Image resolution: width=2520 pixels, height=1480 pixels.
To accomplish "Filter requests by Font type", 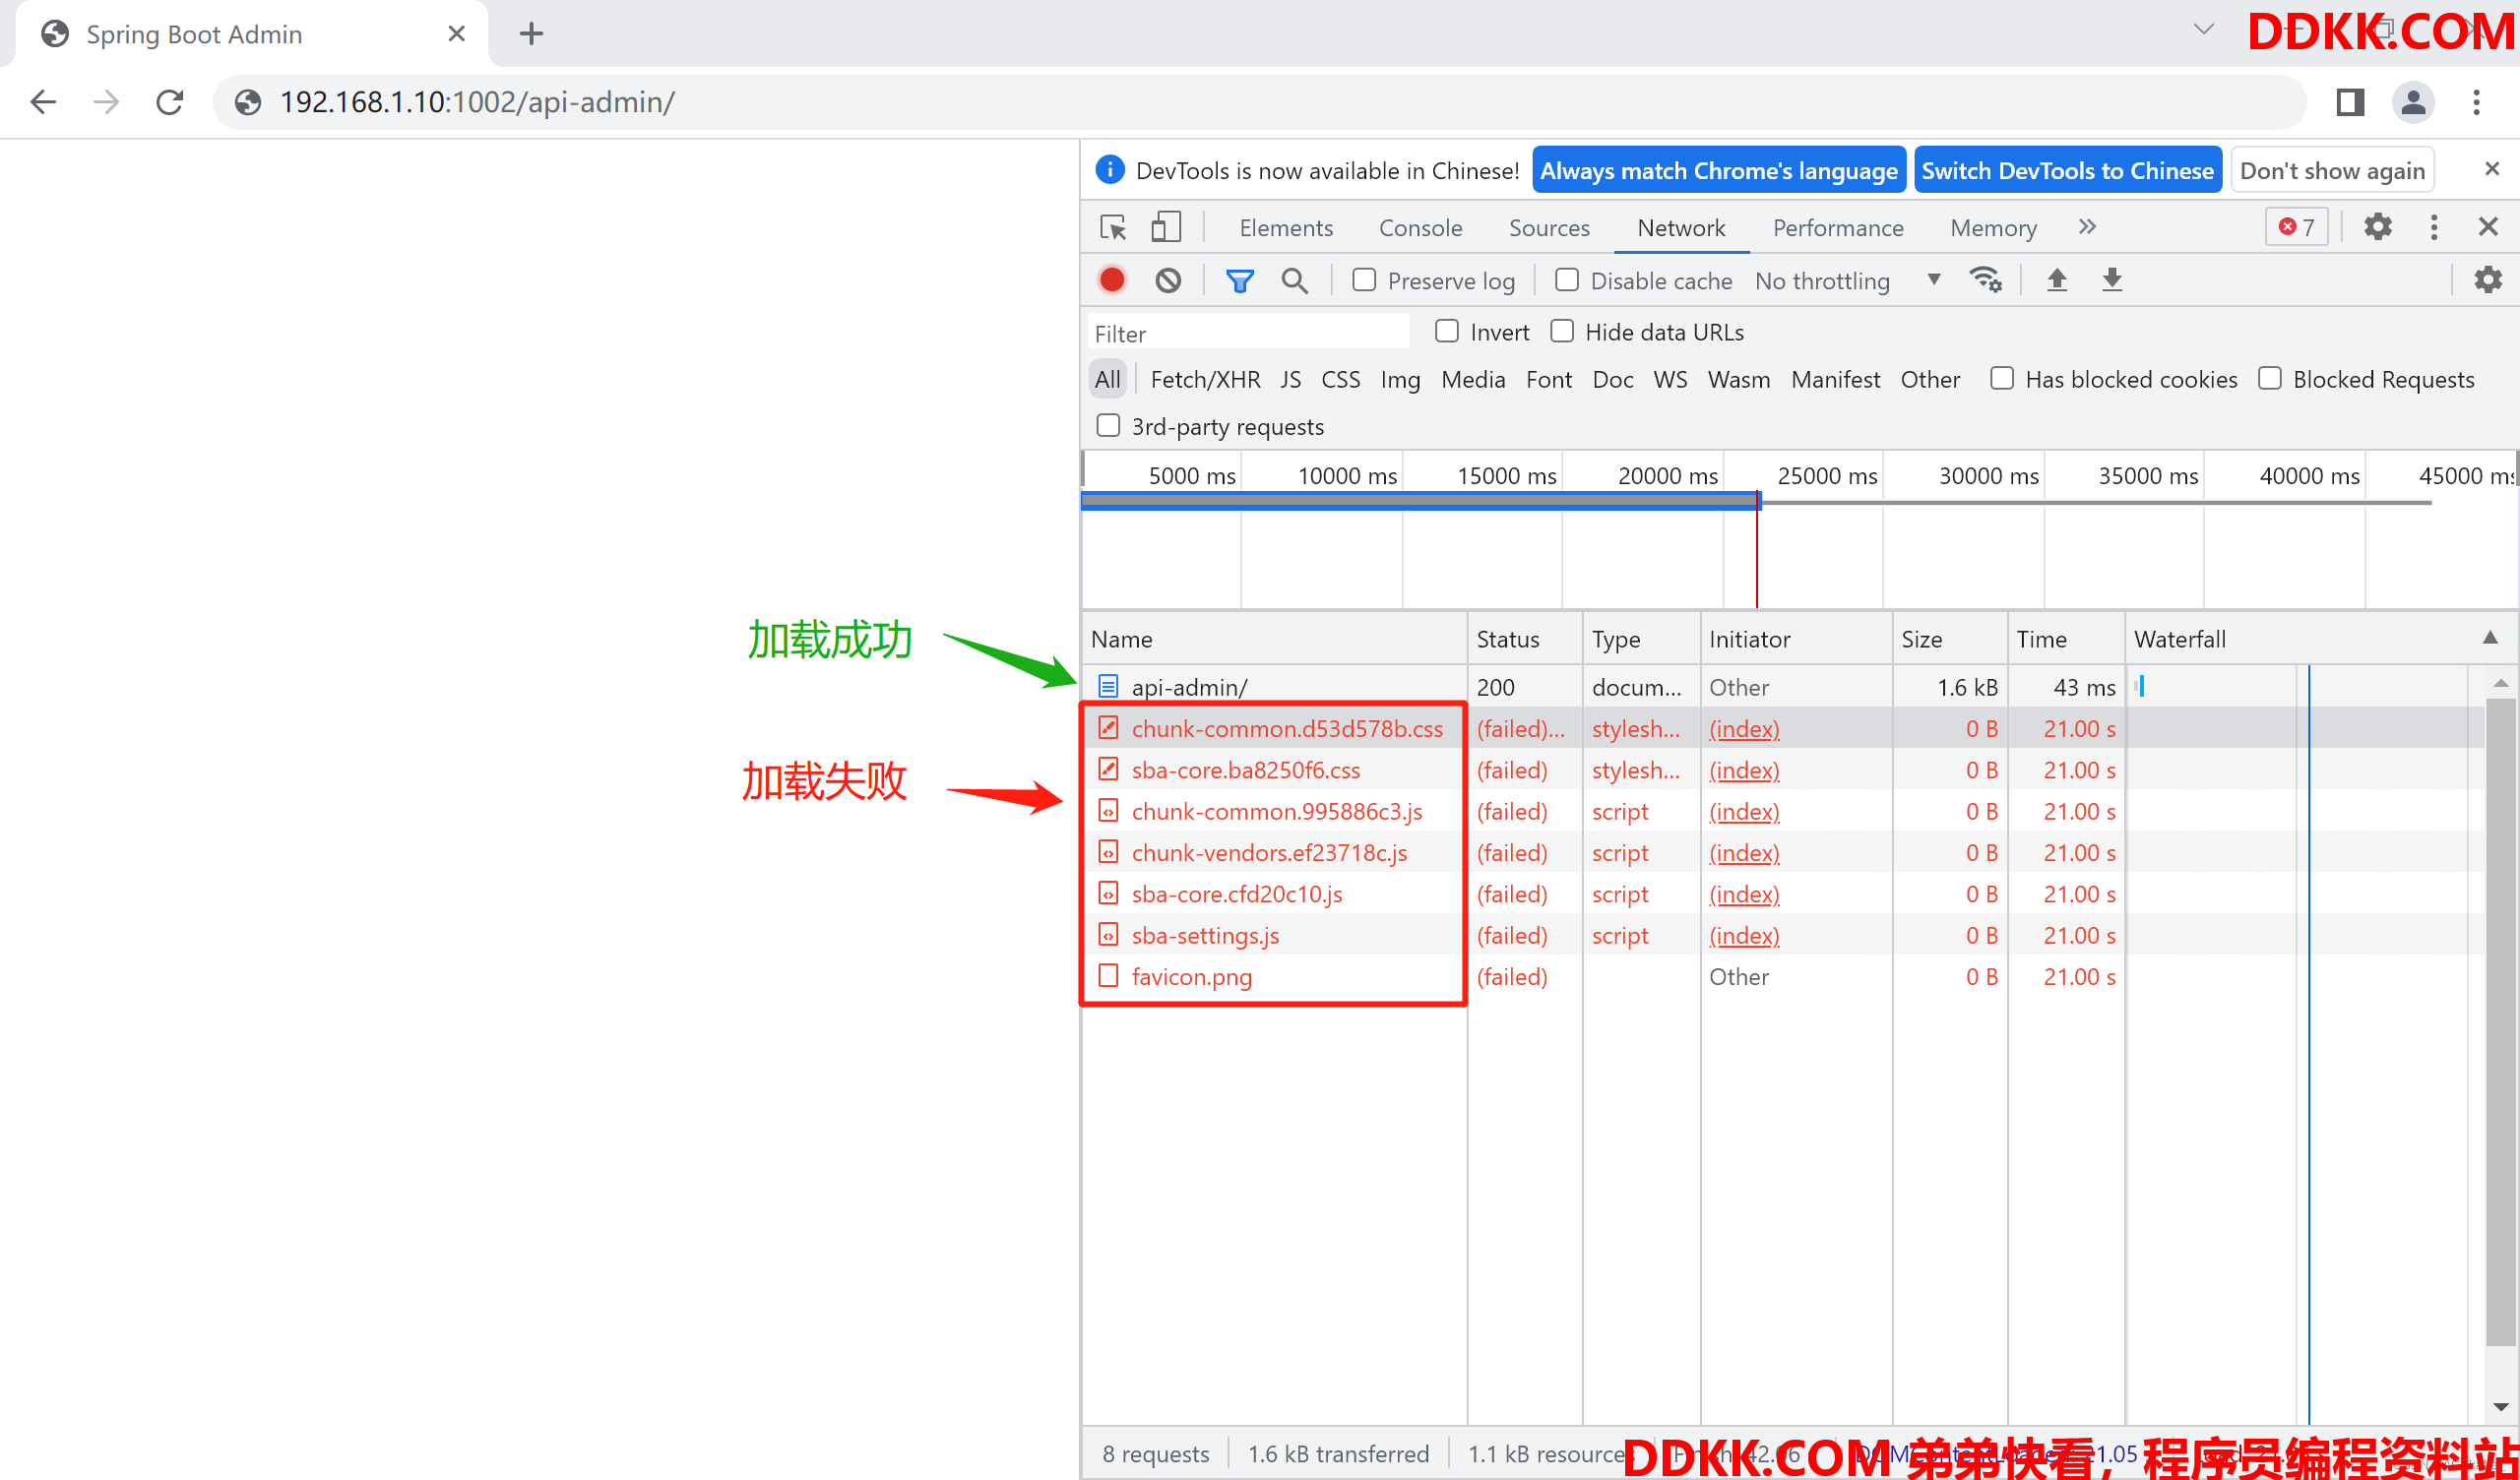I will coord(1548,380).
